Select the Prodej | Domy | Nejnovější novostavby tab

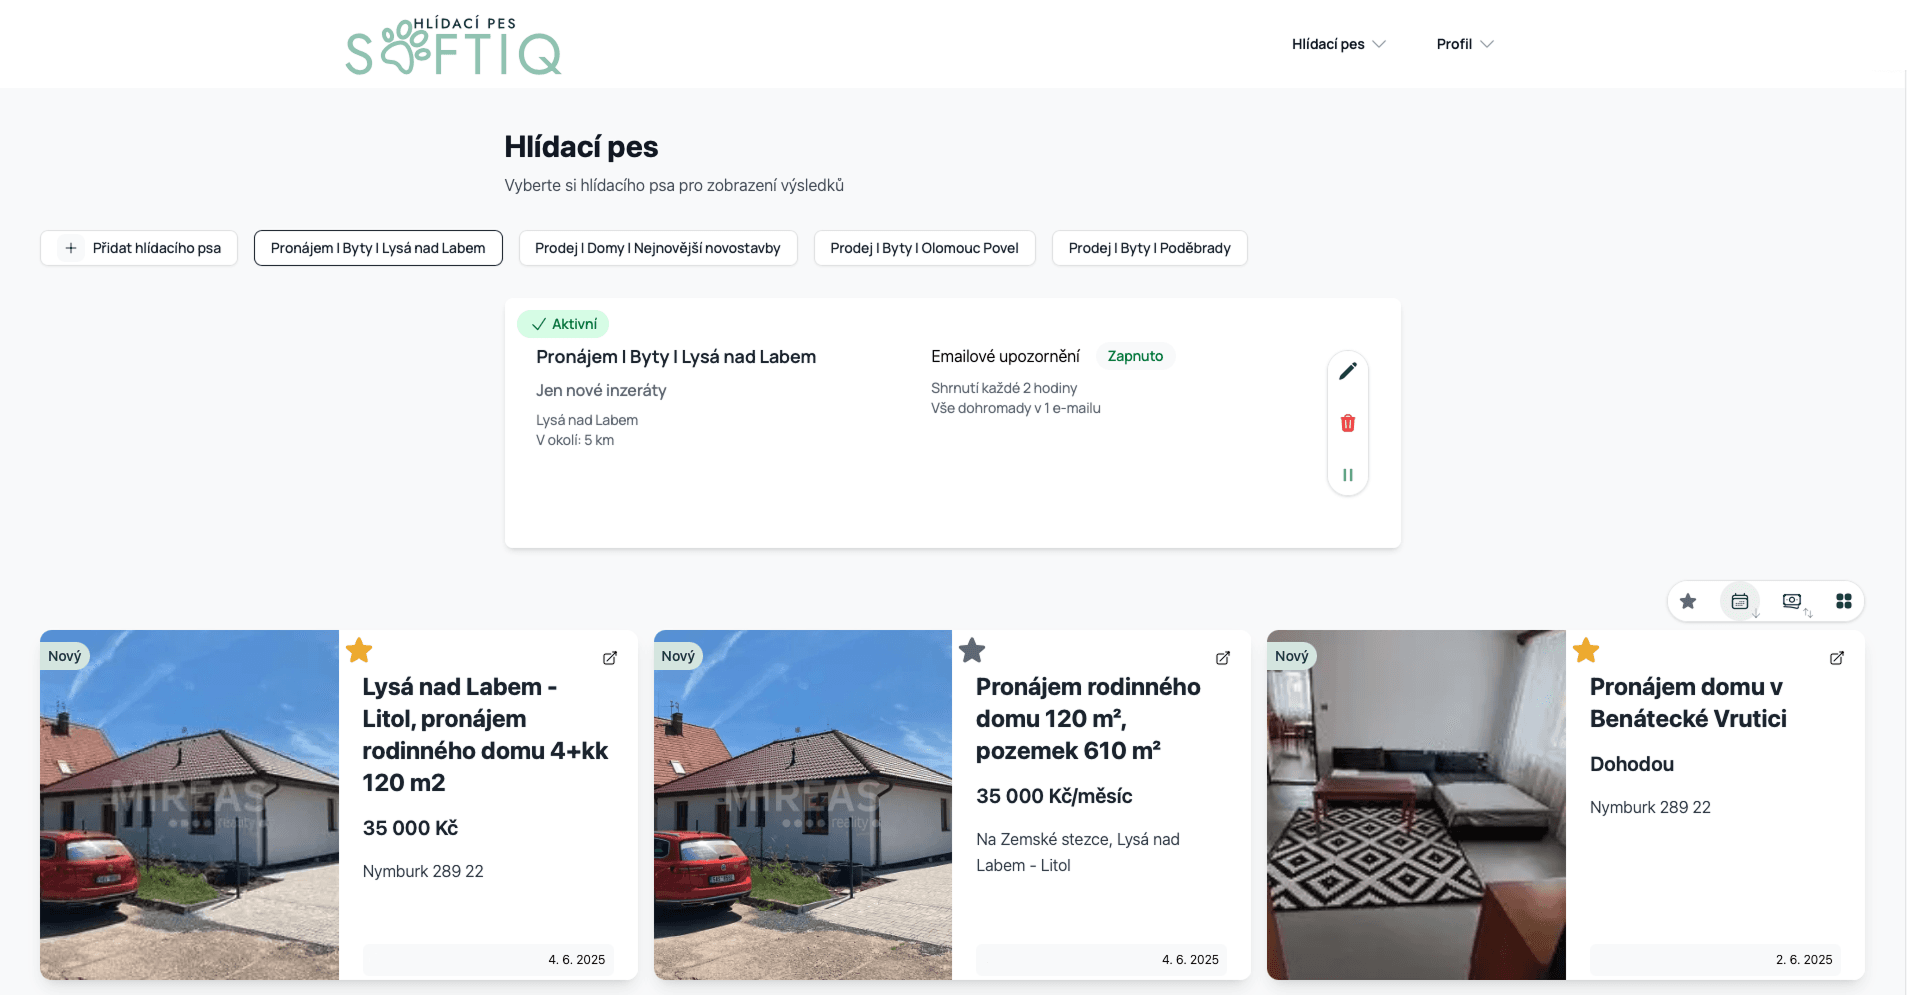[x=657, y=248]
